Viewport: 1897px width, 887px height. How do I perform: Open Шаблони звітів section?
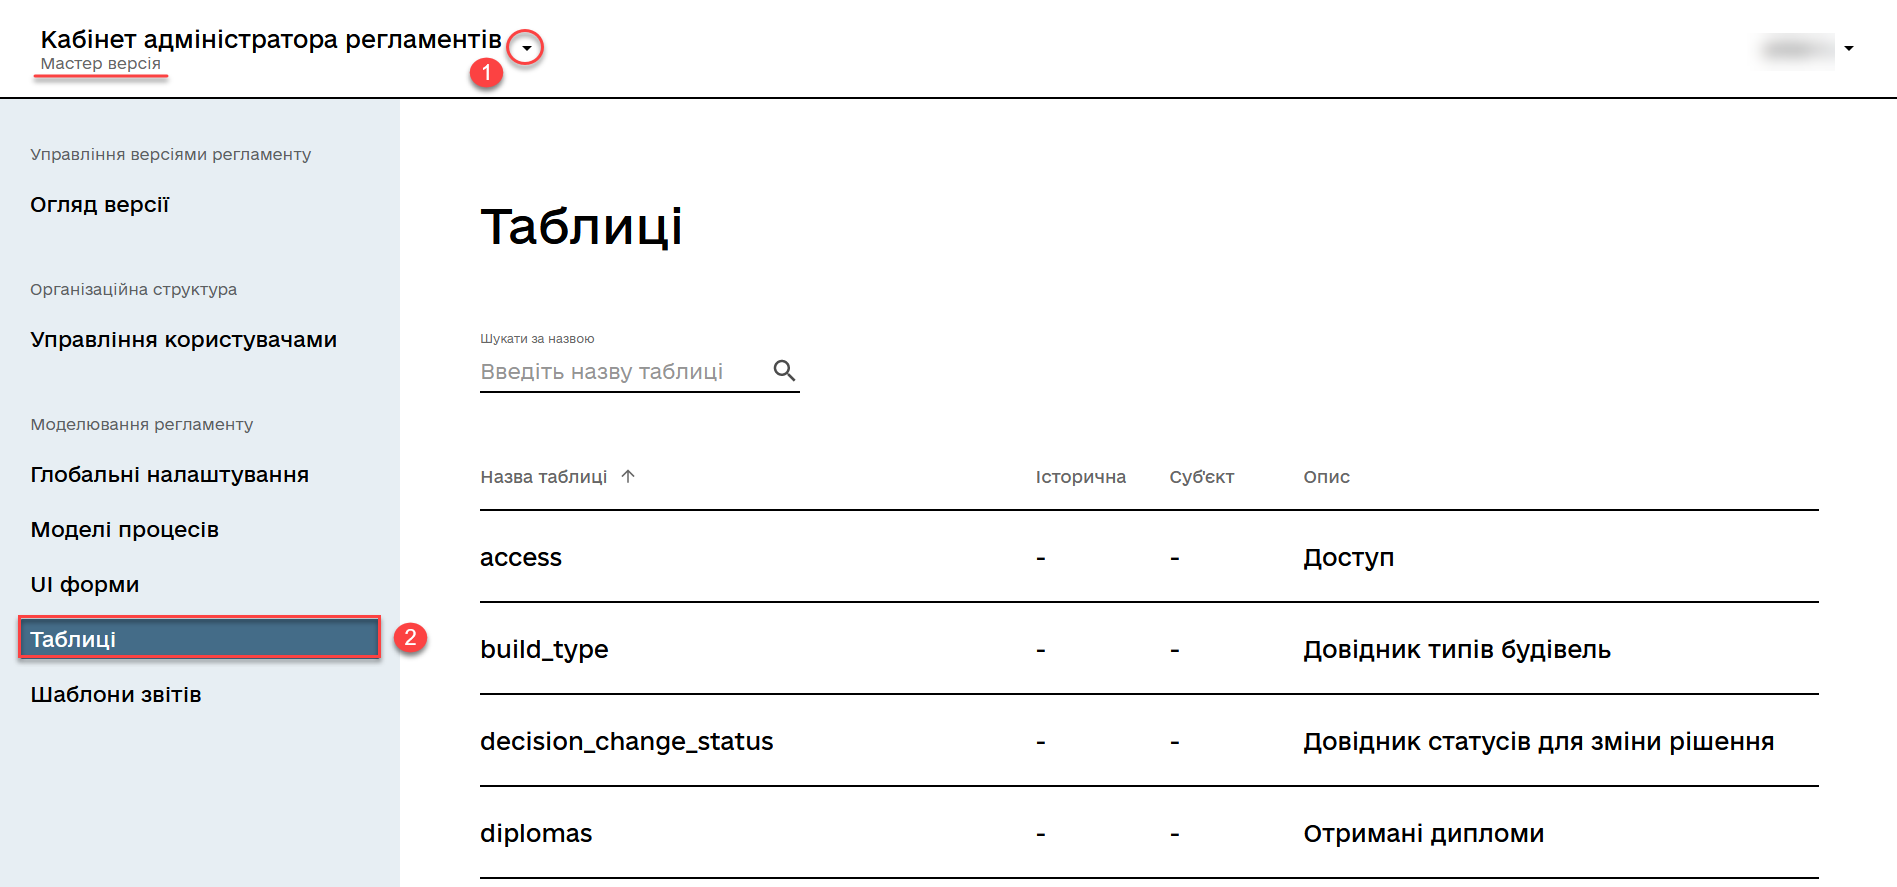[x=116, y=695]
